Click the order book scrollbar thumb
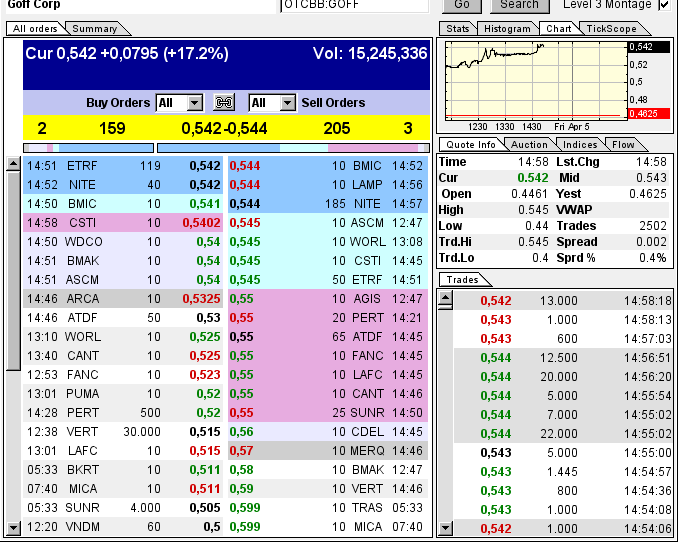 [13, 271]
